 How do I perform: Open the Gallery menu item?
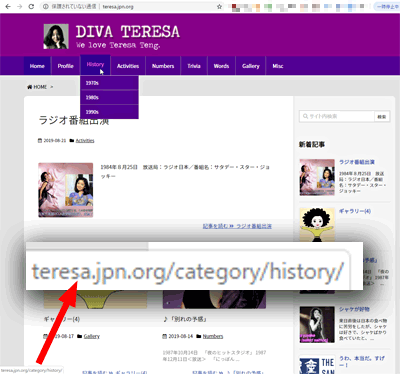[x=251, y=66]
